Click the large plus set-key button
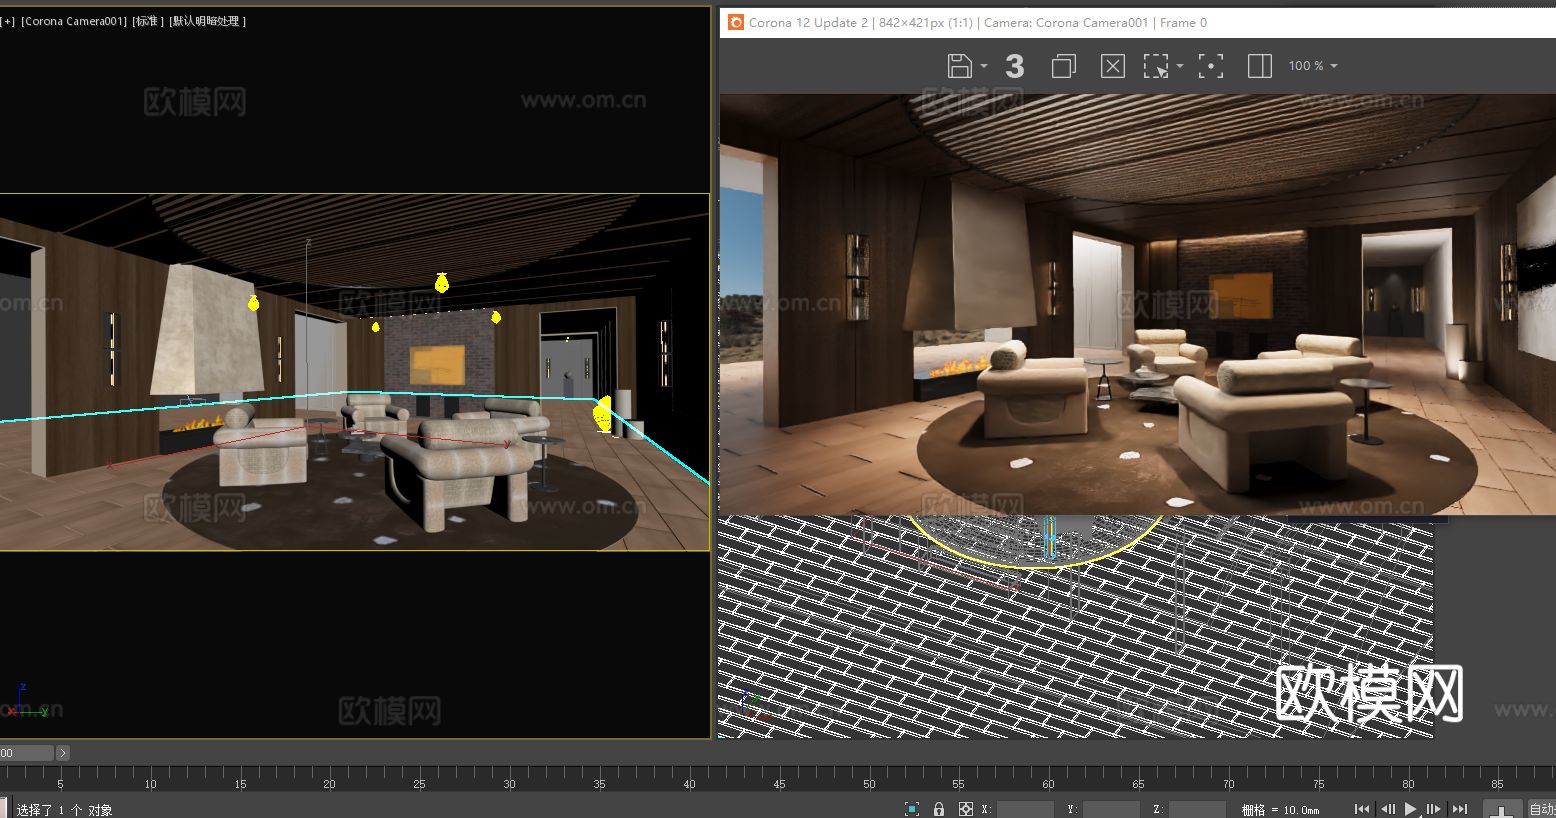 1502,809
